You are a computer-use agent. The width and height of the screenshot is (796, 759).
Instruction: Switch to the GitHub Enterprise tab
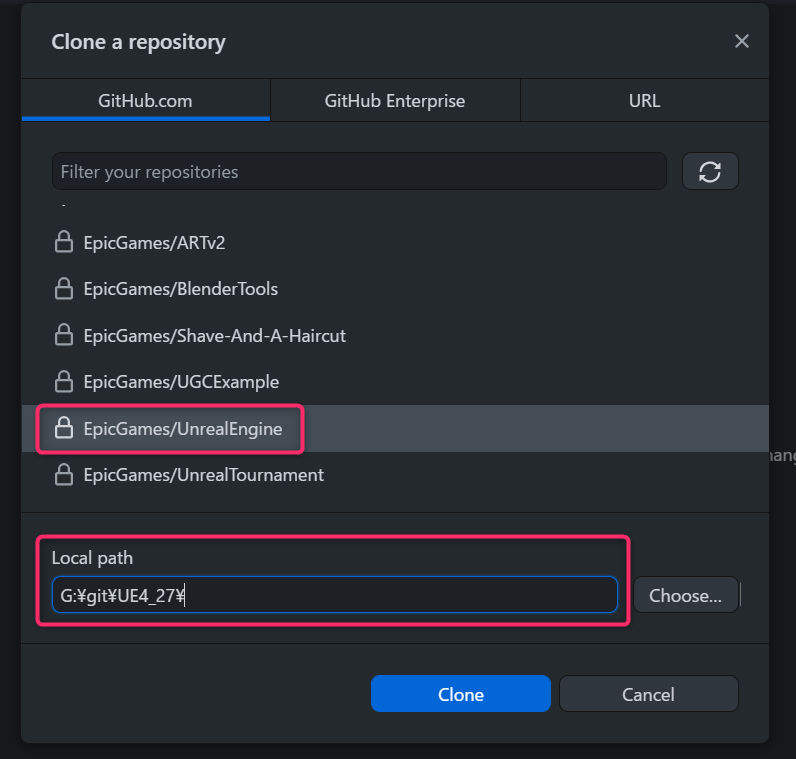[x=395, y=101]
